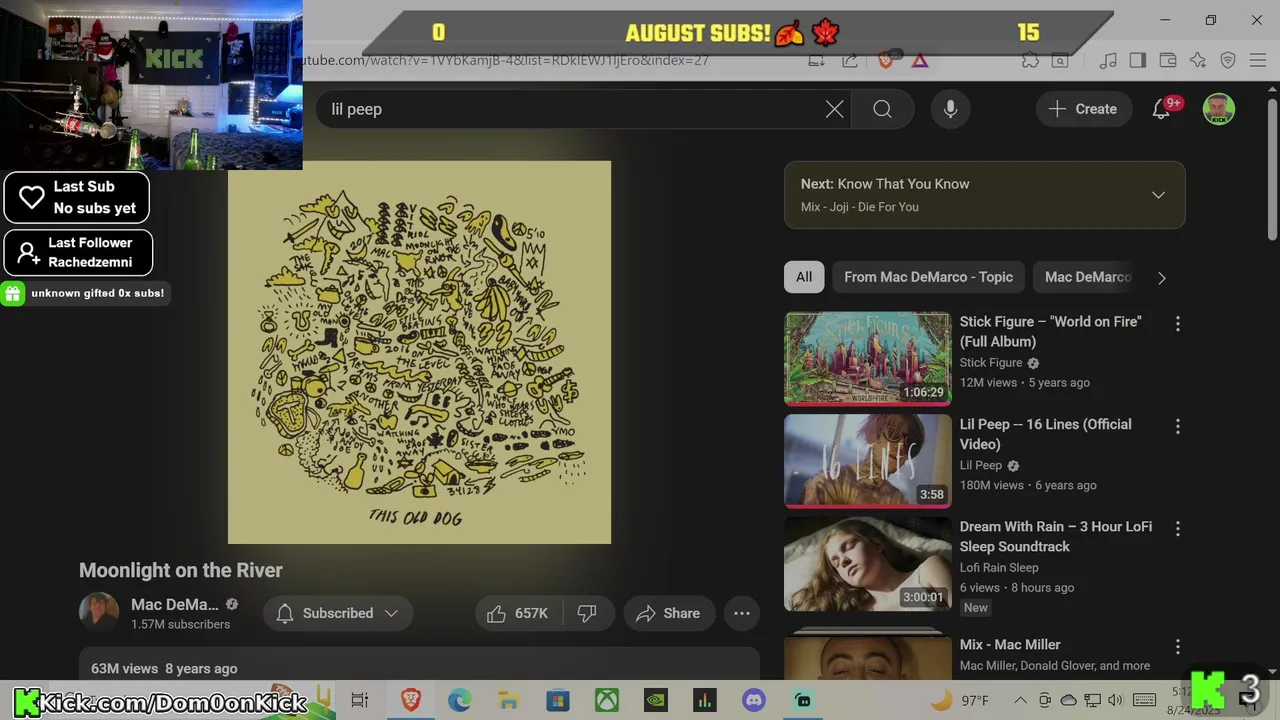The image size is (1280, 720).
Task: Clear the 'lil peep' search text
Action: click(834, 109)
